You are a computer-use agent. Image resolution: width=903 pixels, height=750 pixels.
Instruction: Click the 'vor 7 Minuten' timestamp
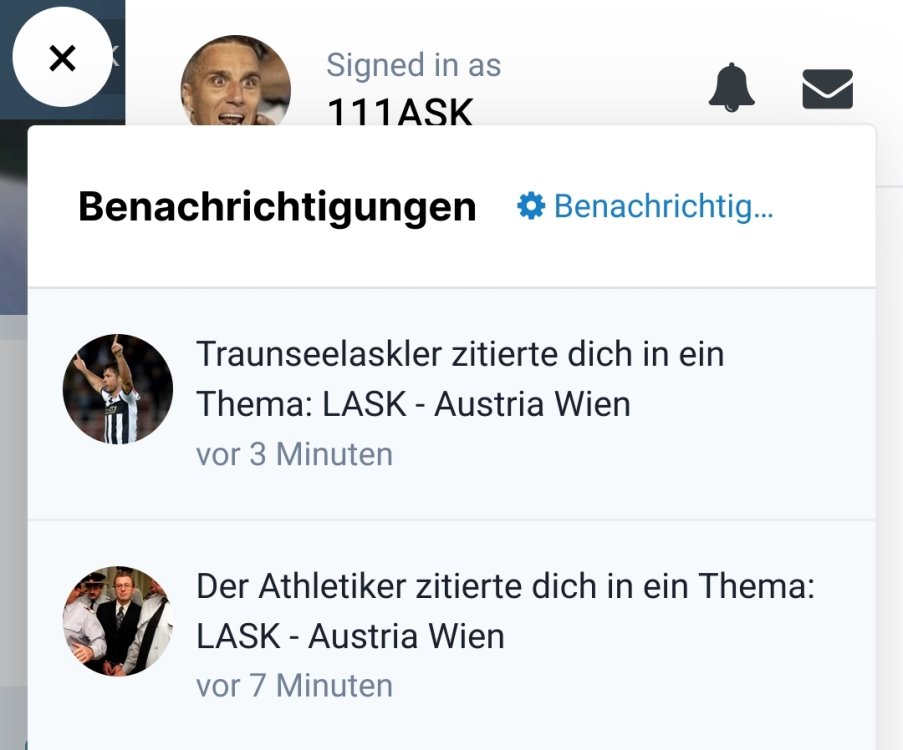(294, 686)
